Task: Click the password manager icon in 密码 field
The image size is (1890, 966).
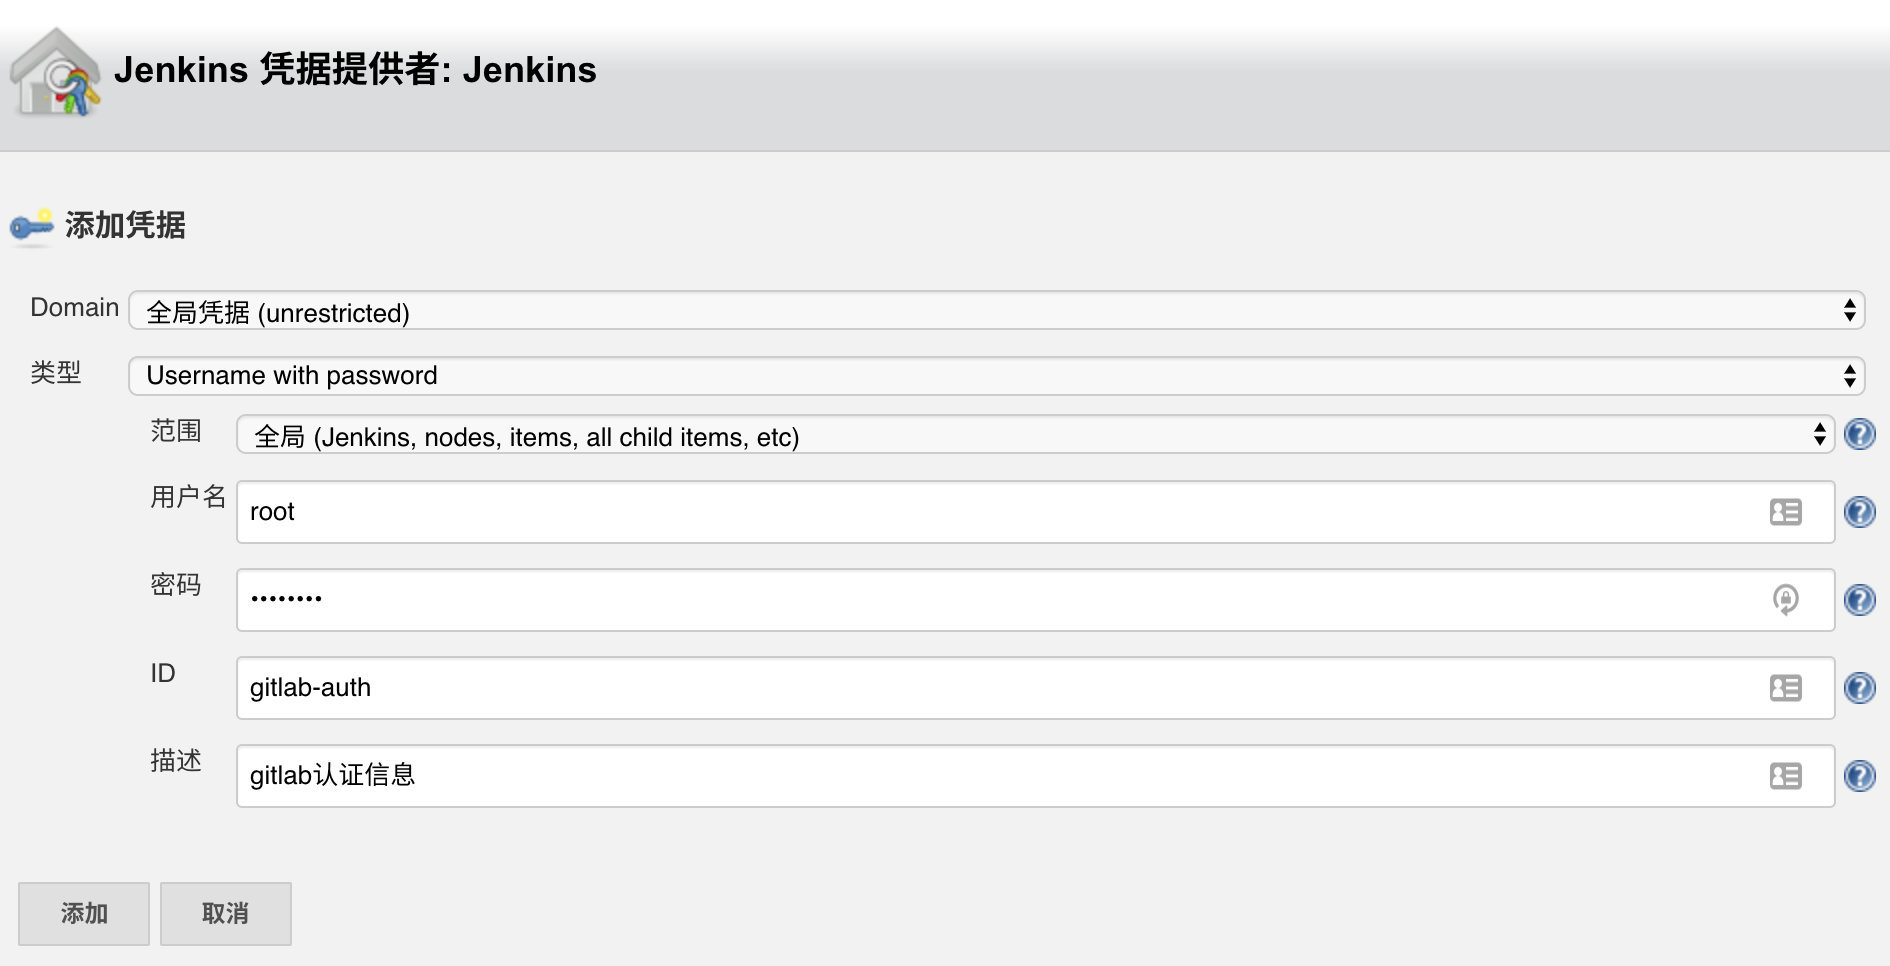Action: 1785,600
